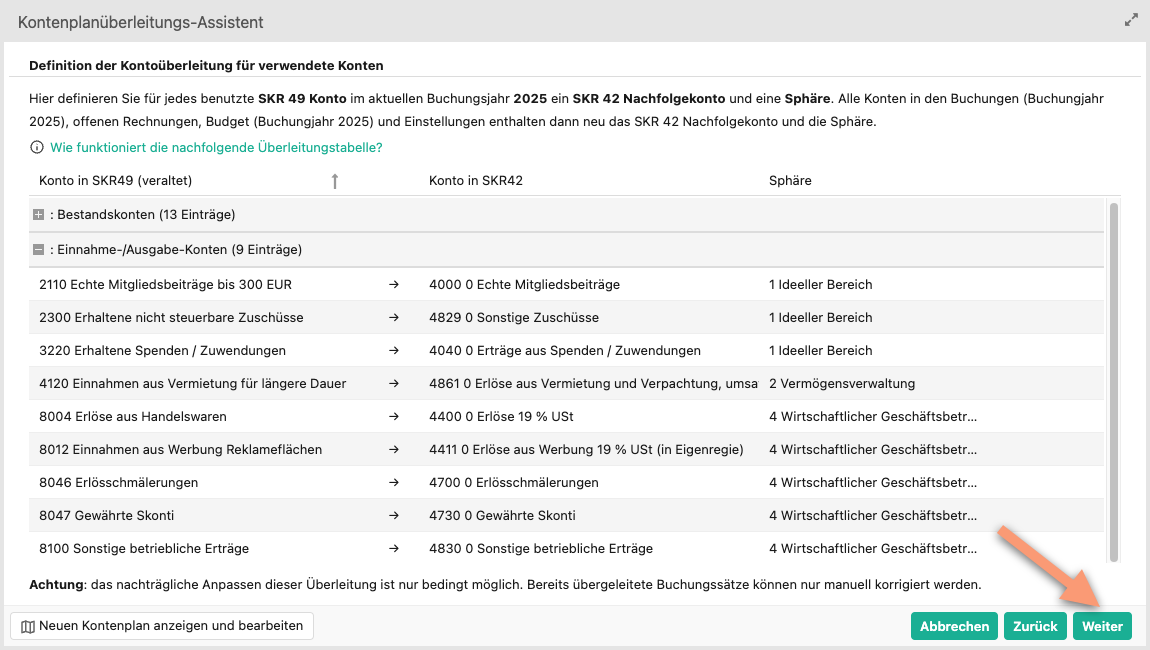
Task: Change Sphäre of row 8004 Erlöse aus Handelswaren
Action: [x=873, y=417]
